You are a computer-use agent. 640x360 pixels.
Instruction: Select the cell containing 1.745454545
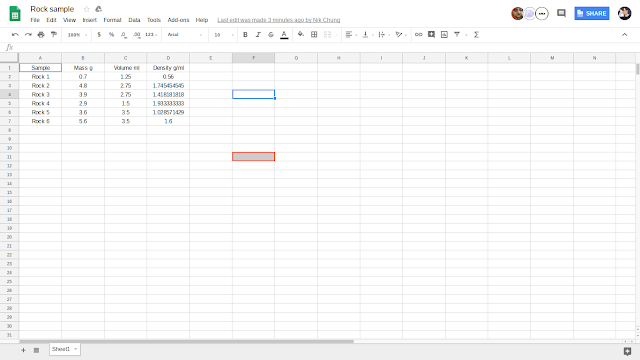pyautogui.click(x=168, y=86)
